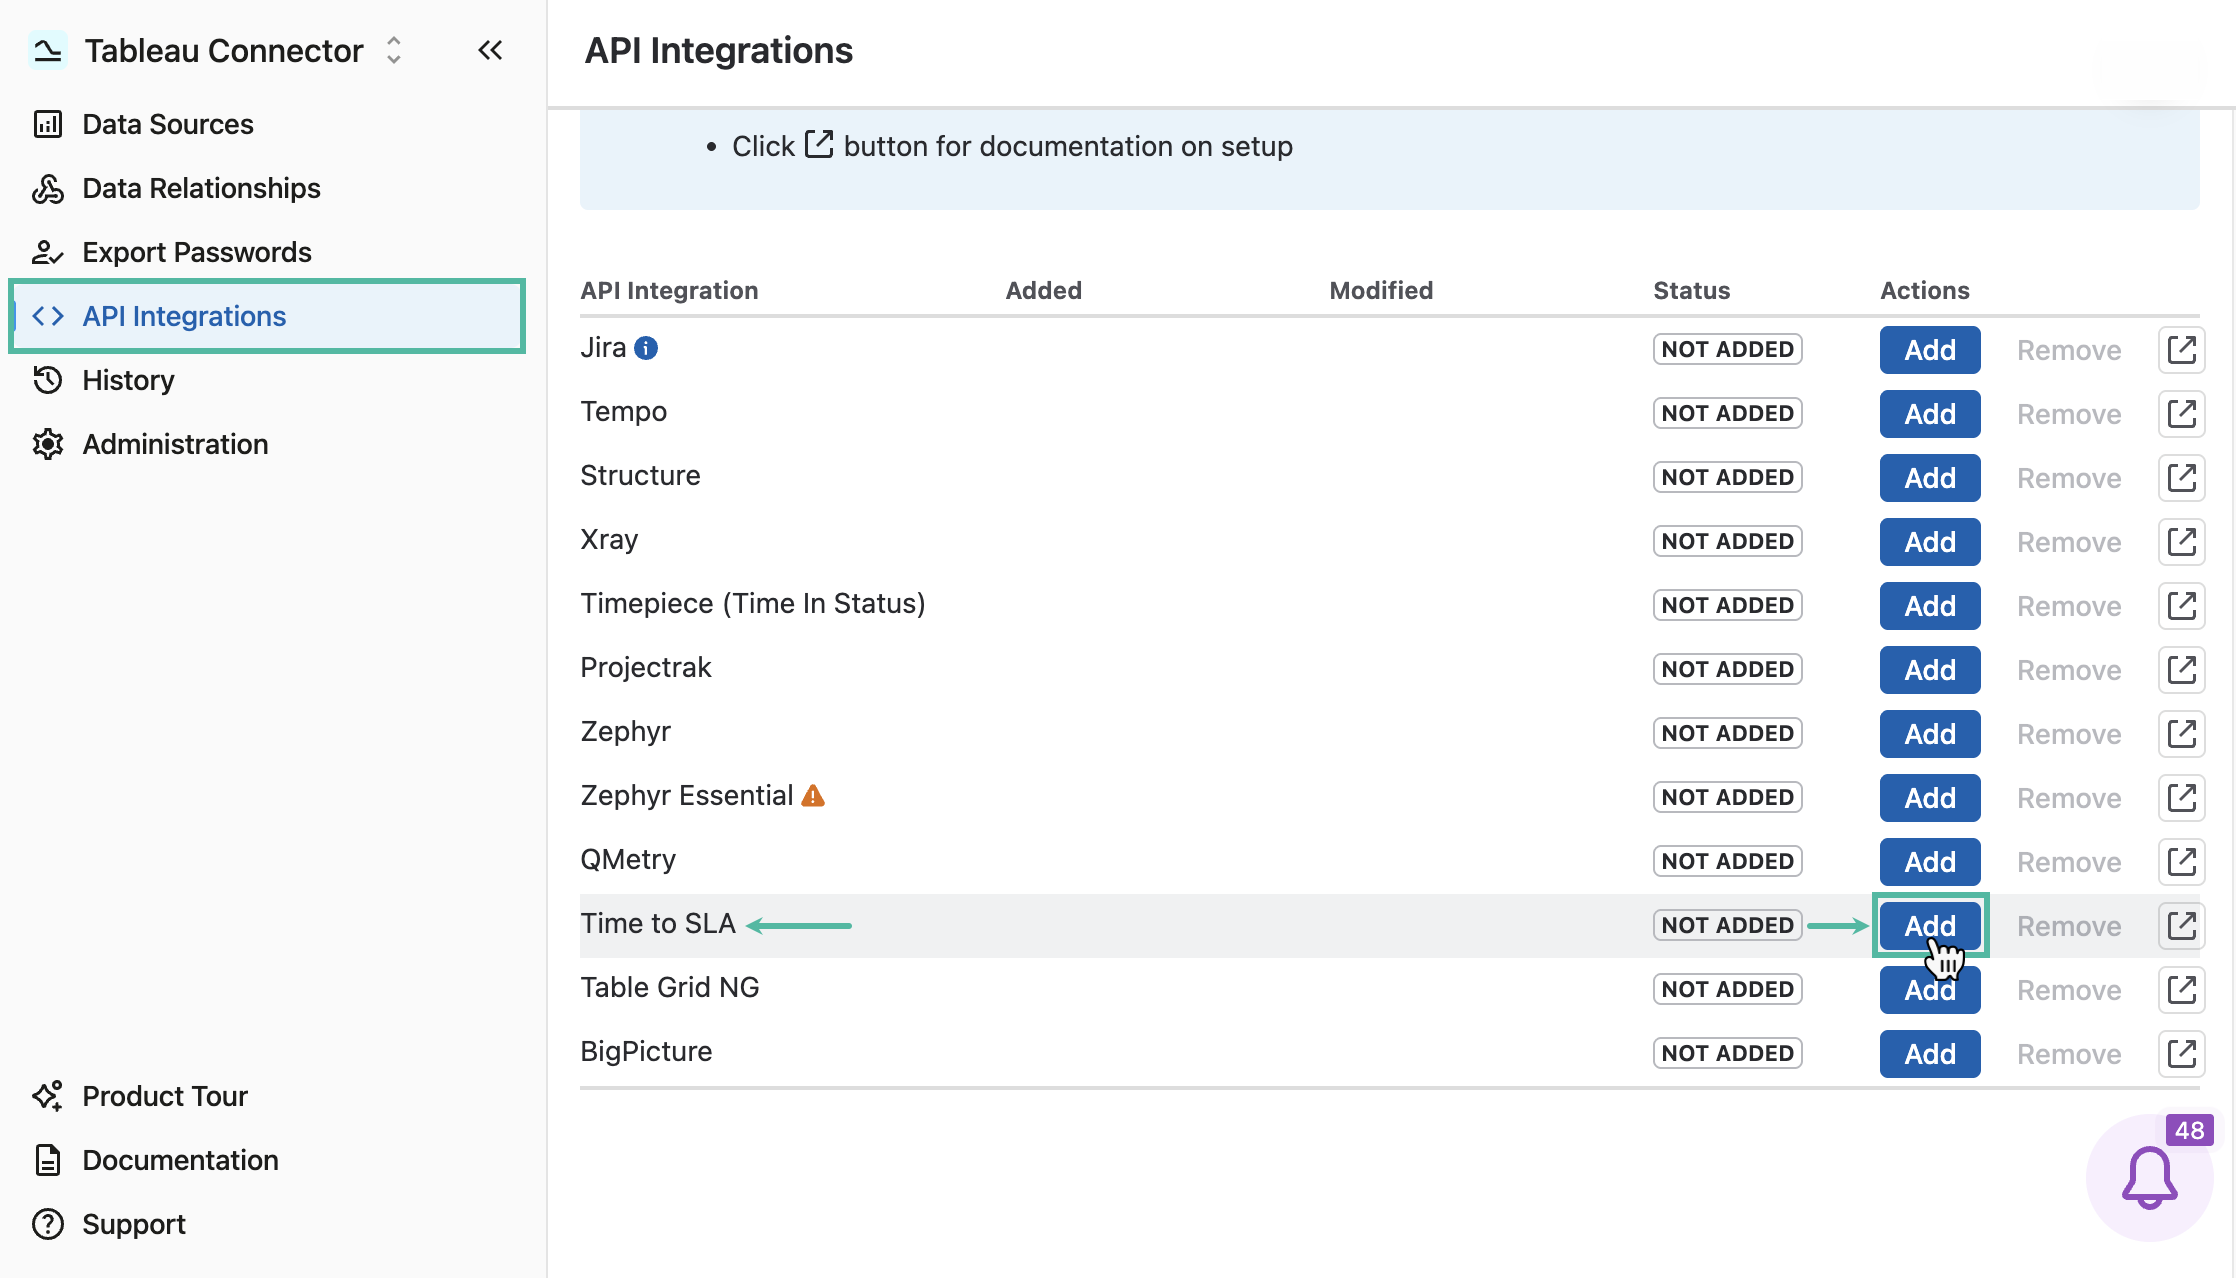
Task: Open Tableau Connector app switcher arrows
Action: click(x=394, y=50)
